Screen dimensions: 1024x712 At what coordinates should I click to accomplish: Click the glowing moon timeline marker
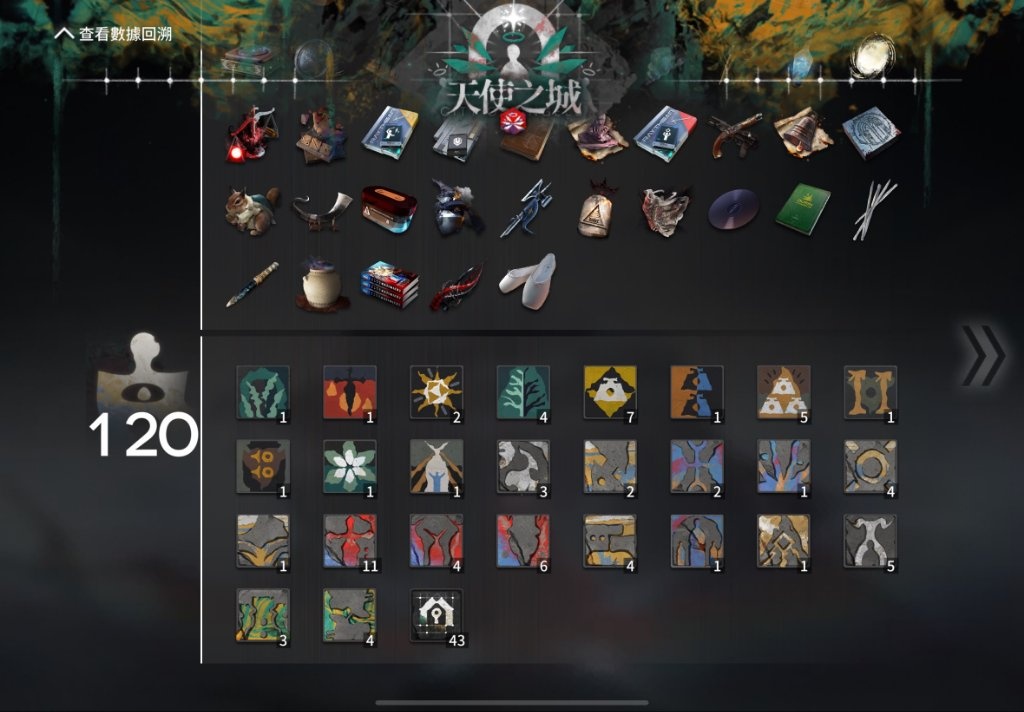pos(873,56)
